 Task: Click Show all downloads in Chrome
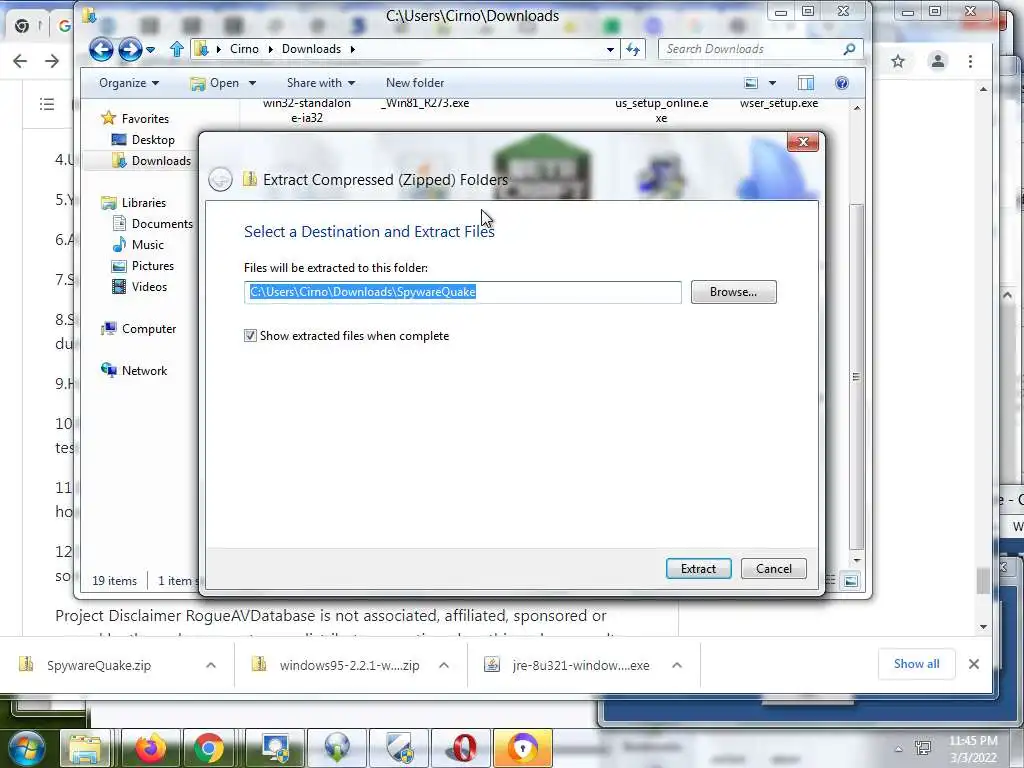[x=916, y=664]
